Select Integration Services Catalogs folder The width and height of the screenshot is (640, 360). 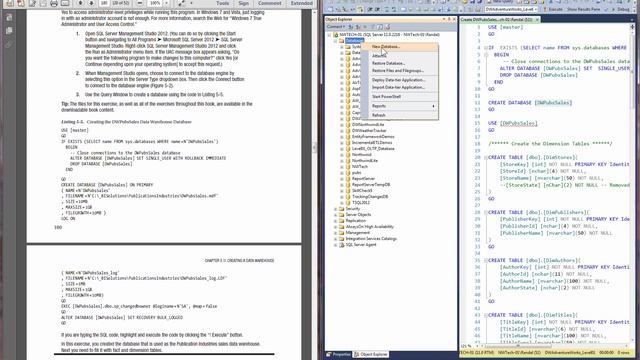(371, 239)
